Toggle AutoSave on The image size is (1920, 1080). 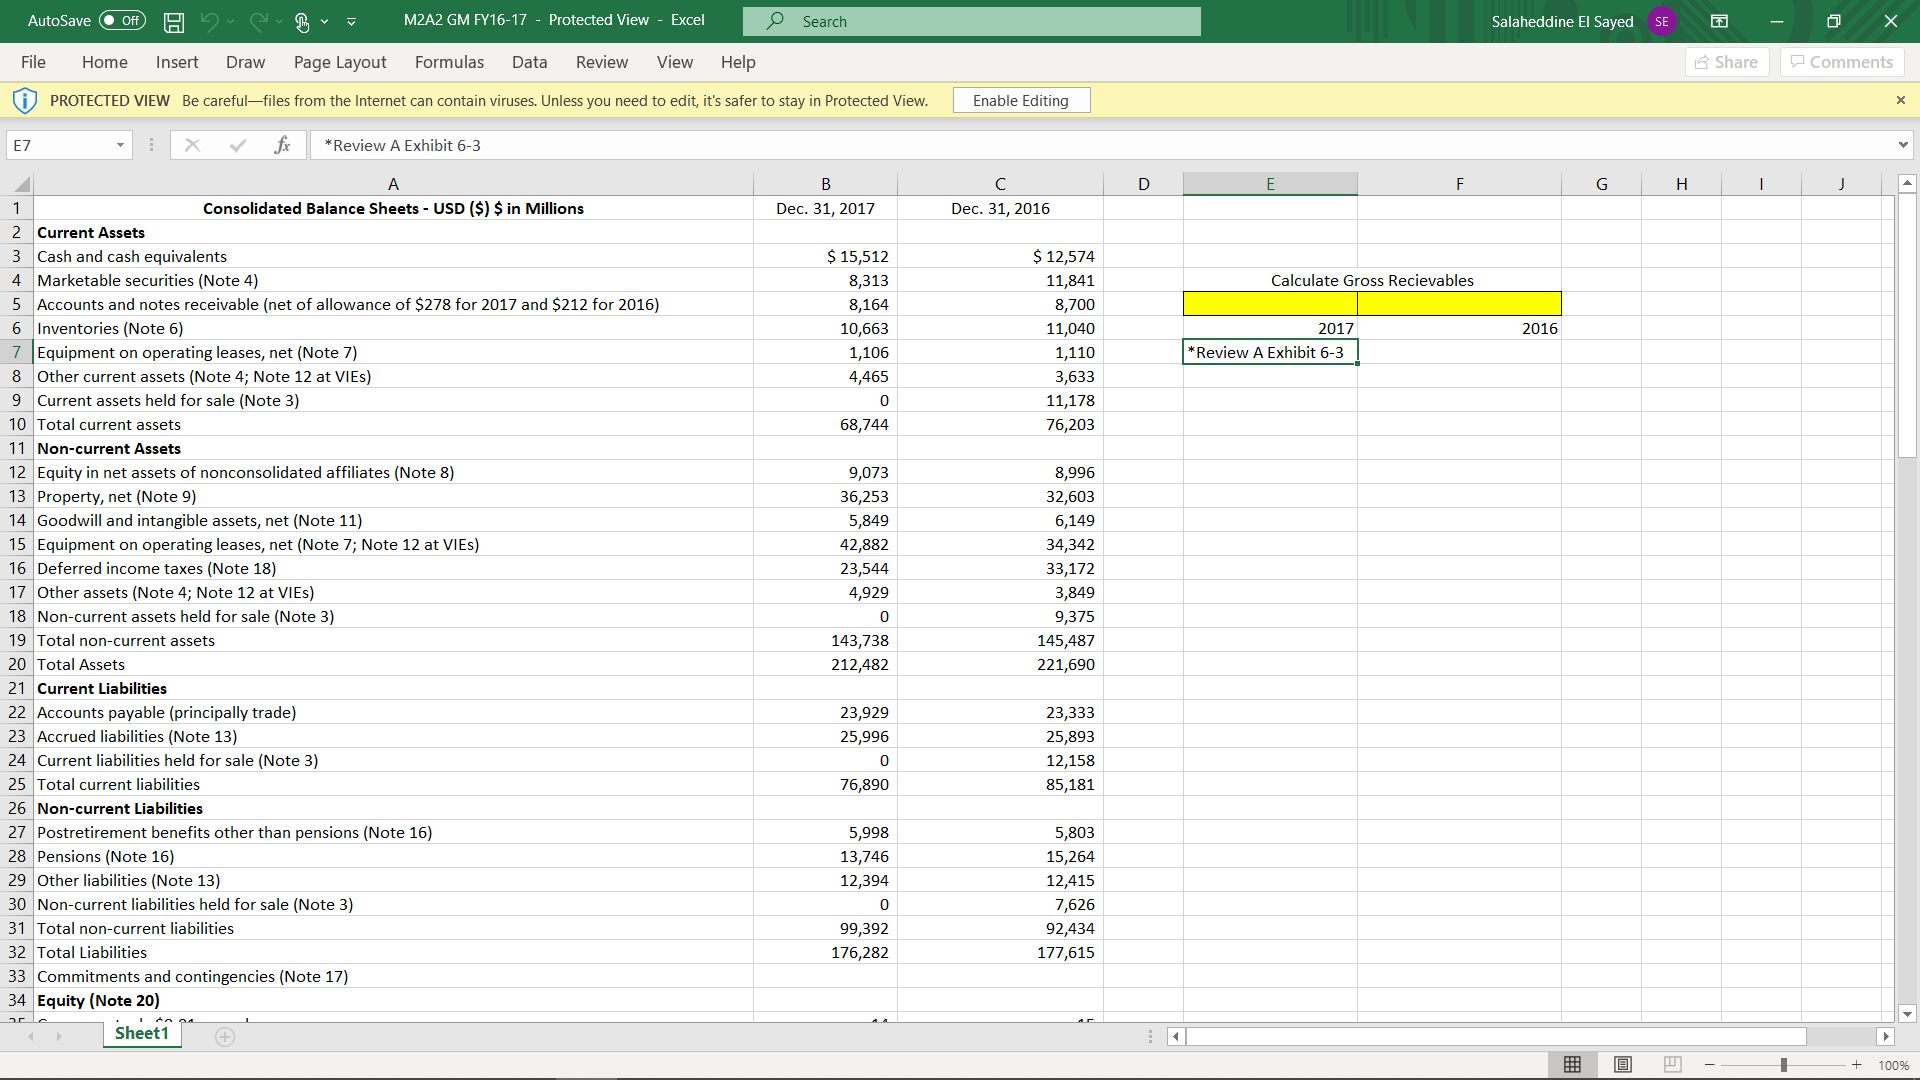[120, 20]
